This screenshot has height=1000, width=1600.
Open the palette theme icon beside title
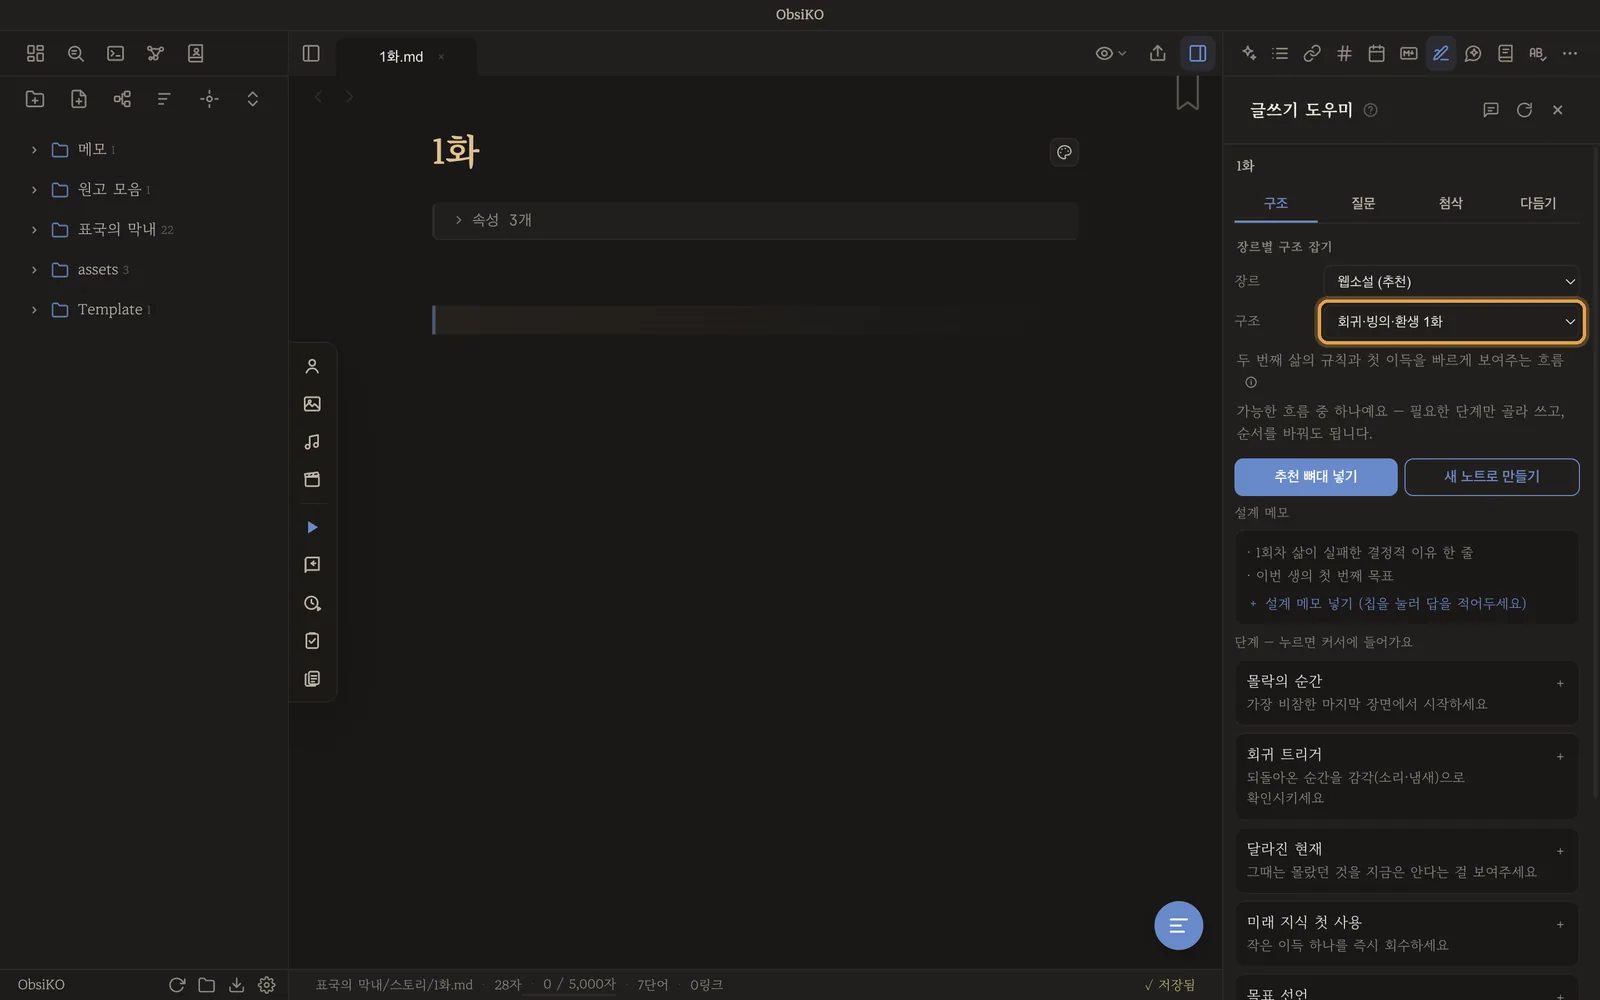1064,152
